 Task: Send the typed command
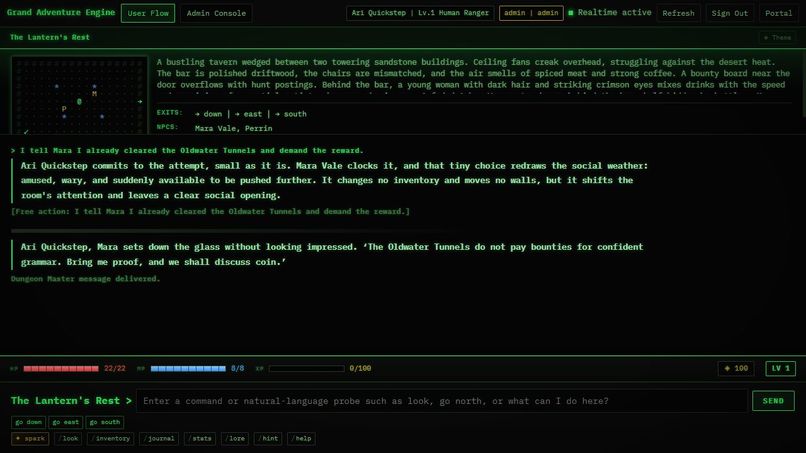point(773,401)
